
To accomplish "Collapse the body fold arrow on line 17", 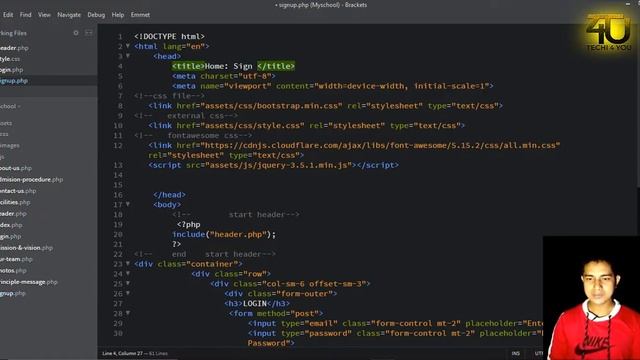I will point(128,204).
